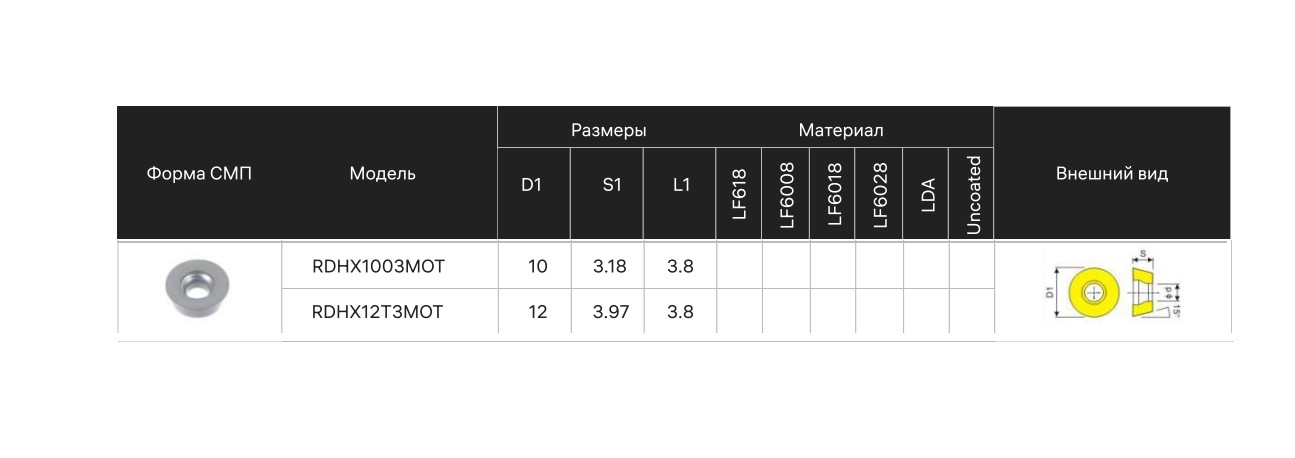
Task: Click the LF6008 material column header
Action: 786,194
